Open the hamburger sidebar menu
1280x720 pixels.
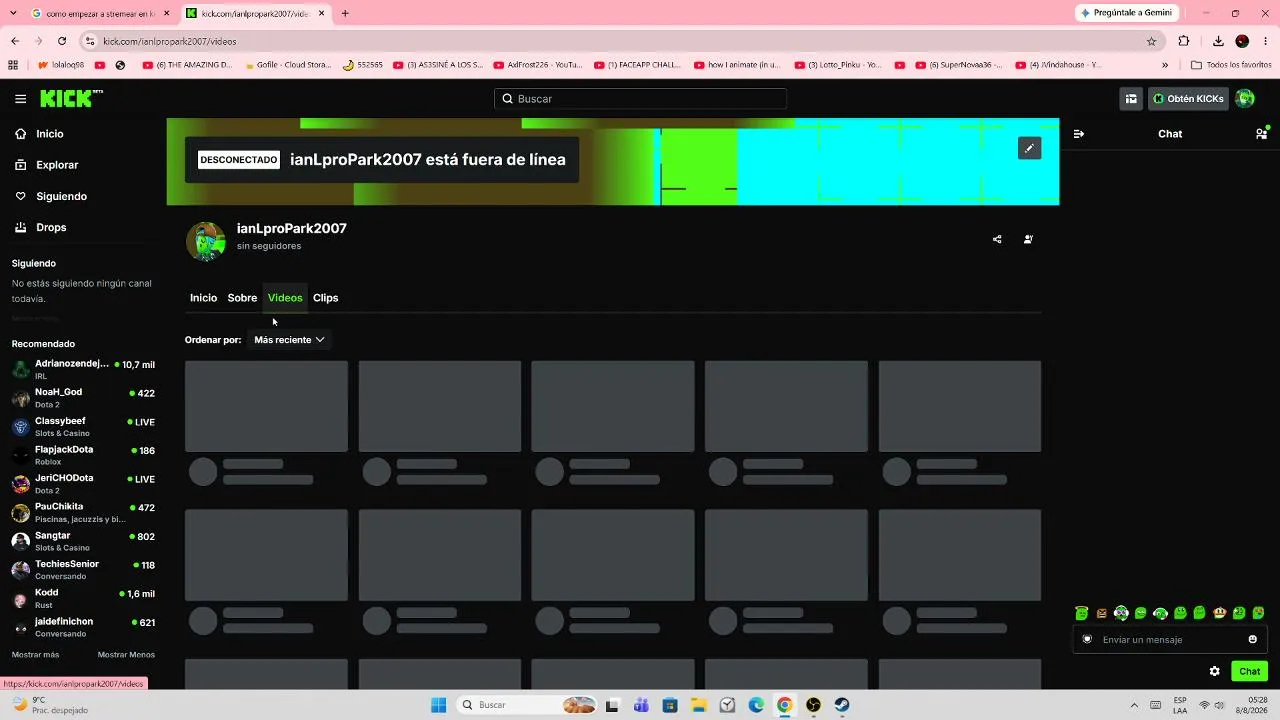pyautogui.click(x=20, y=99)
